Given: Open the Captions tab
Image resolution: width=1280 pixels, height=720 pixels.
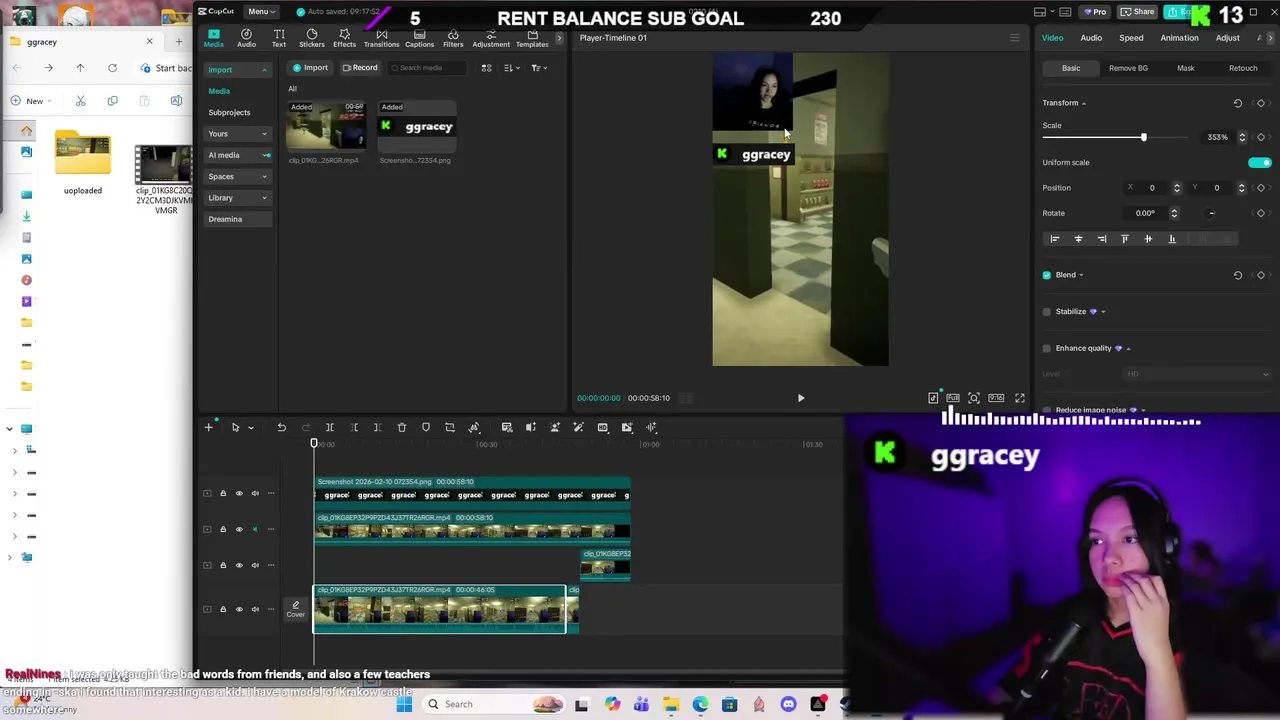Looking at the screenshot, I should click(x=419, y=38).
